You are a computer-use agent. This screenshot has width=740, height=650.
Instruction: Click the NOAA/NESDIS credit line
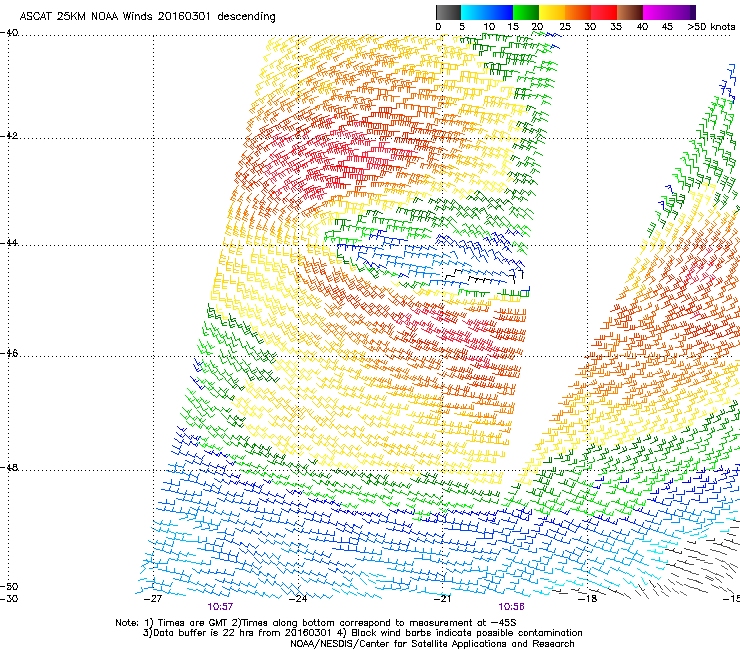[x=432, y=644]
